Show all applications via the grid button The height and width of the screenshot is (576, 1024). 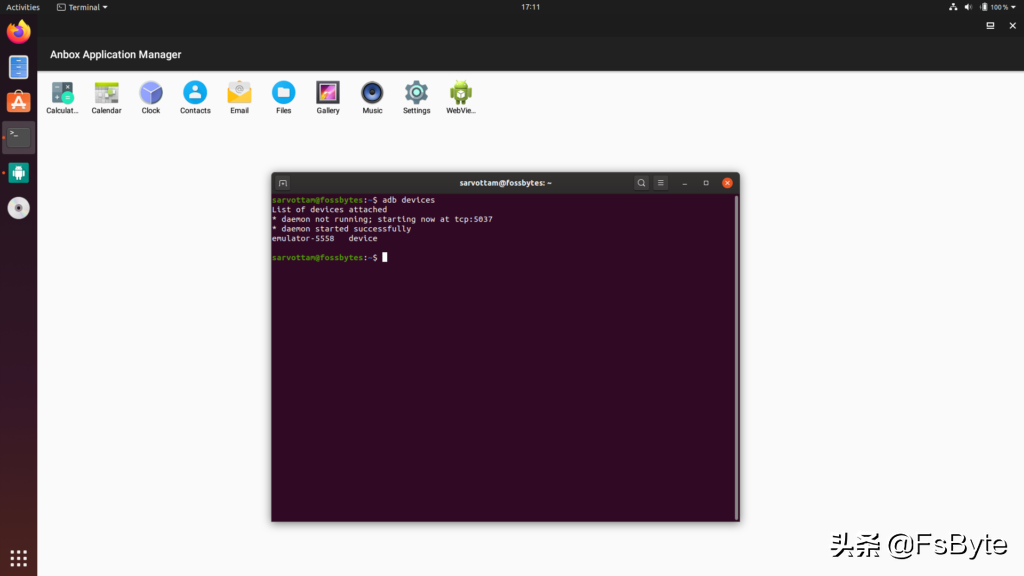point(18,557)
